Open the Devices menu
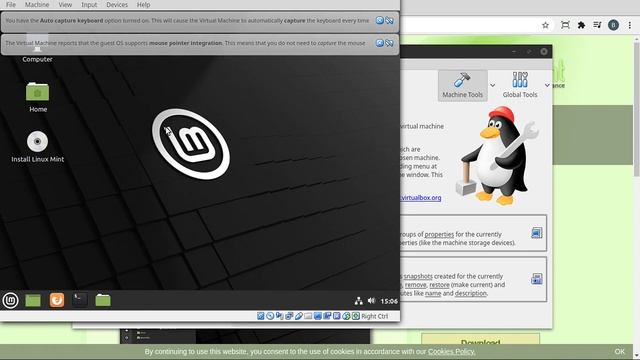Screen dimensions: 640x360 pos(117,5)
